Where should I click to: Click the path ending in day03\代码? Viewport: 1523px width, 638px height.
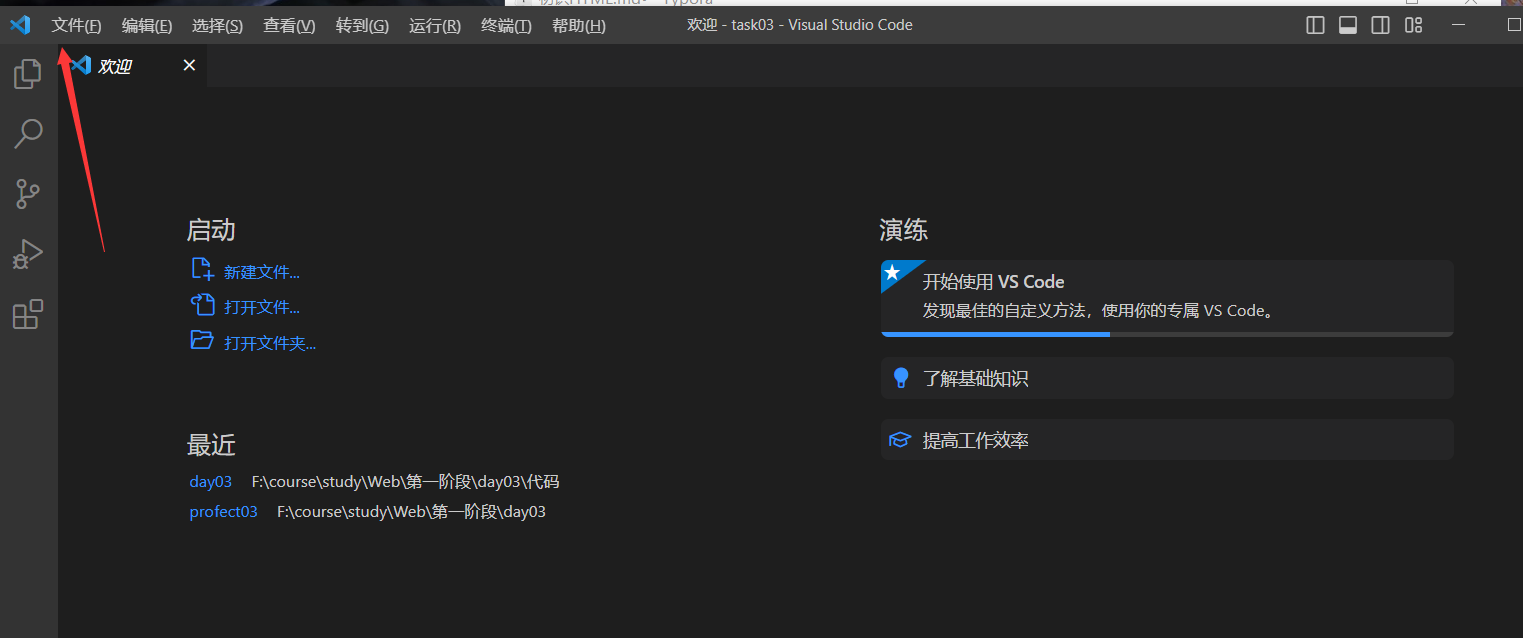[x=405, y=481]
